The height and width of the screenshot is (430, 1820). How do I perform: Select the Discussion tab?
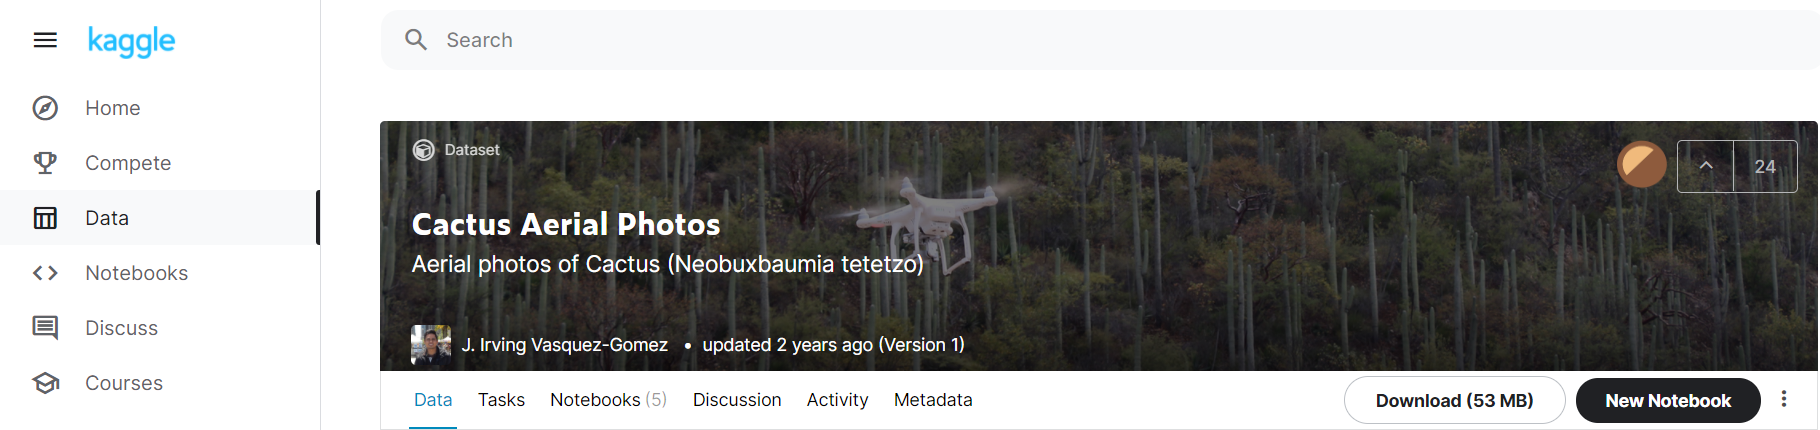[x=737, y=400]
